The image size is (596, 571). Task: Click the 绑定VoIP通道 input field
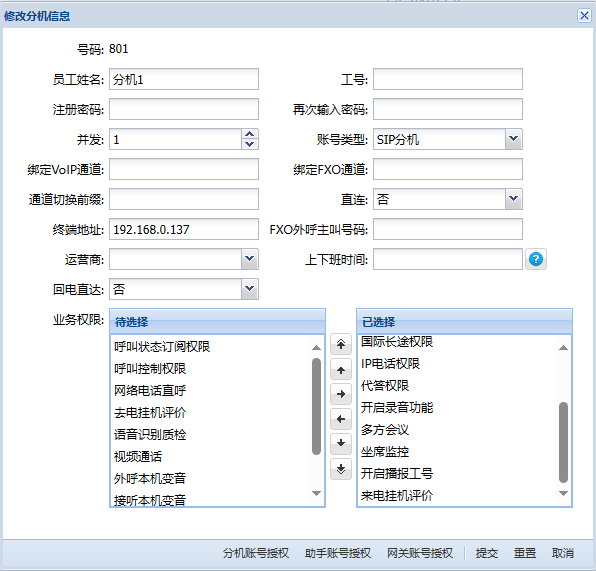pos(184,169)
